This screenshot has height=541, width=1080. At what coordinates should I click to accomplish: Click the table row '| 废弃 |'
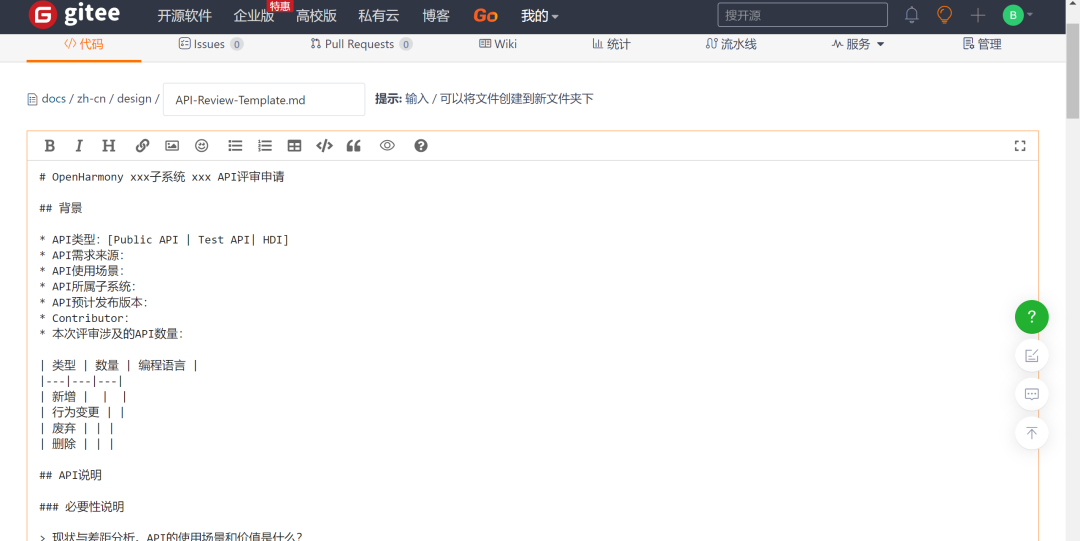(76, 428)
